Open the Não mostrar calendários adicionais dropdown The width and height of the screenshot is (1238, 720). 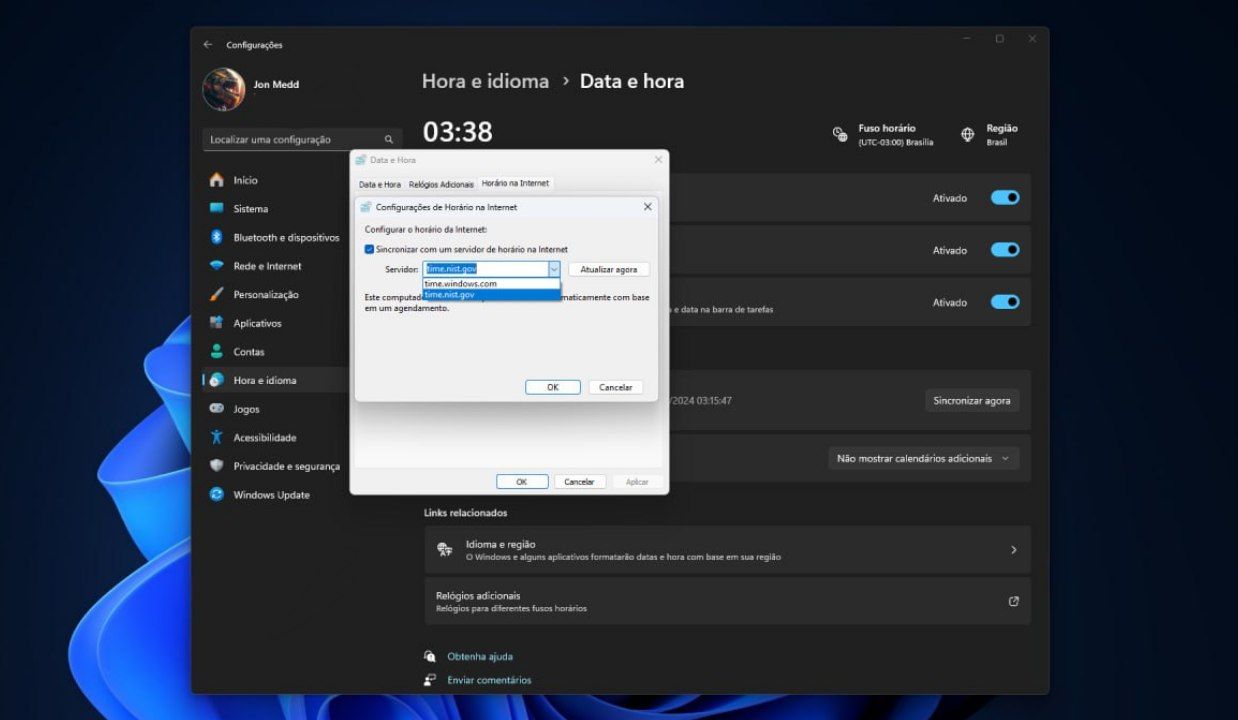(924, 458)
